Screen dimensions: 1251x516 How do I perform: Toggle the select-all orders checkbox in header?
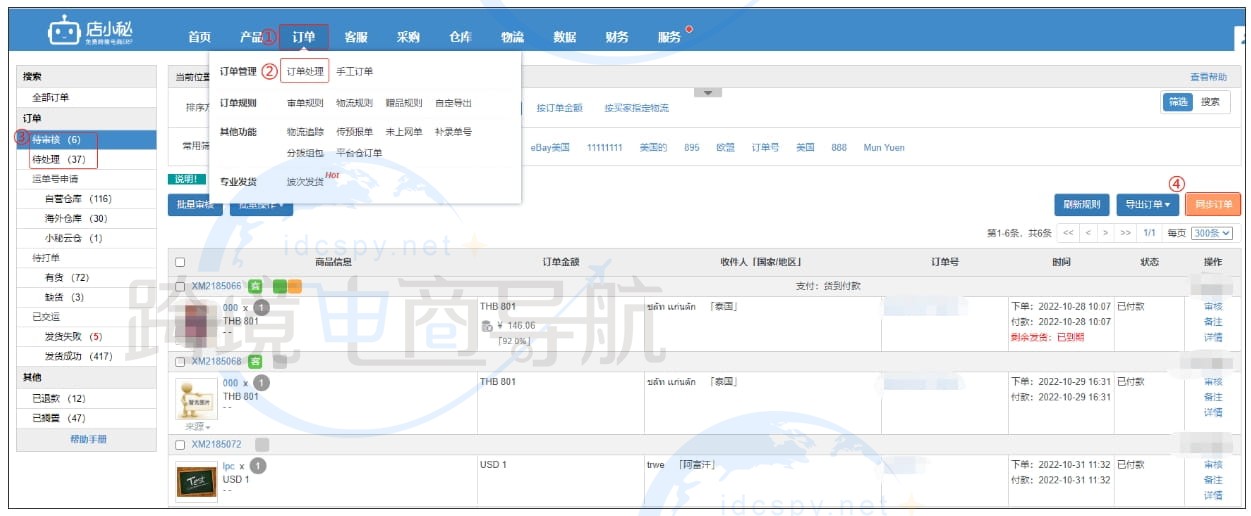[180, 263]
